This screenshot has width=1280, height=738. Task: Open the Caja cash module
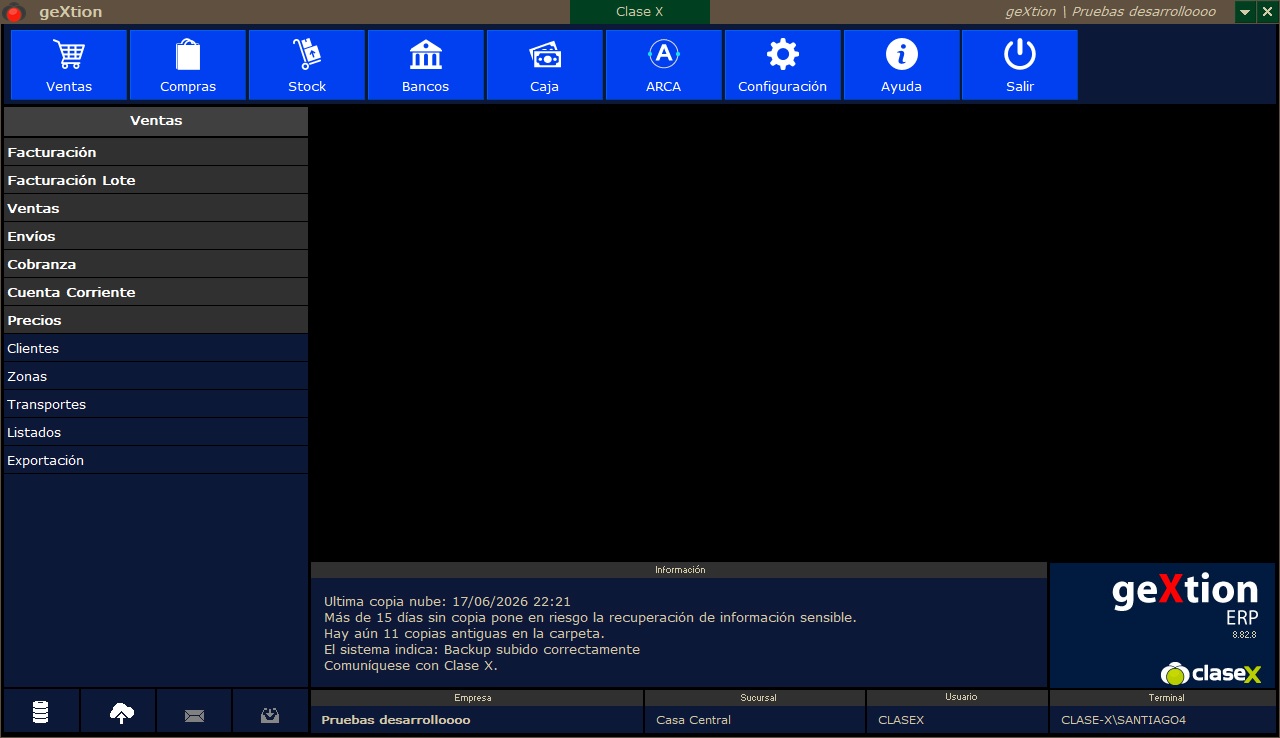[x=545, y=65]
